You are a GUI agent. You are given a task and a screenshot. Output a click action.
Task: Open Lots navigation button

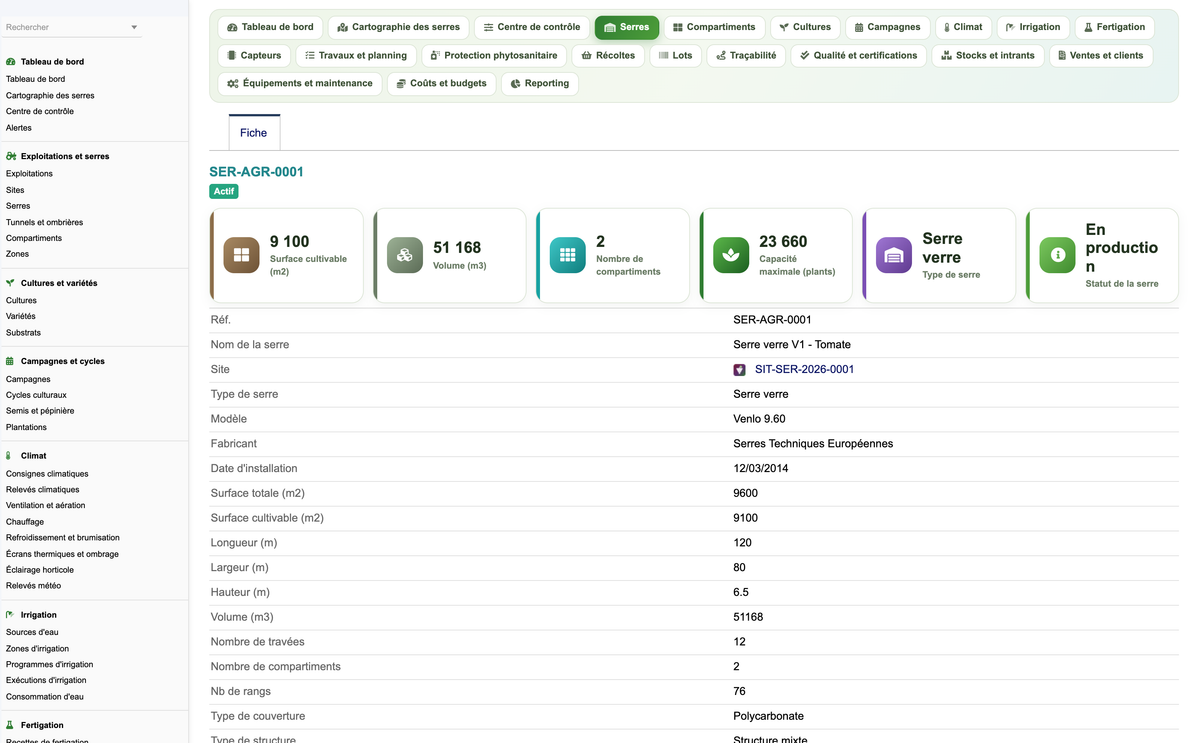675,55
